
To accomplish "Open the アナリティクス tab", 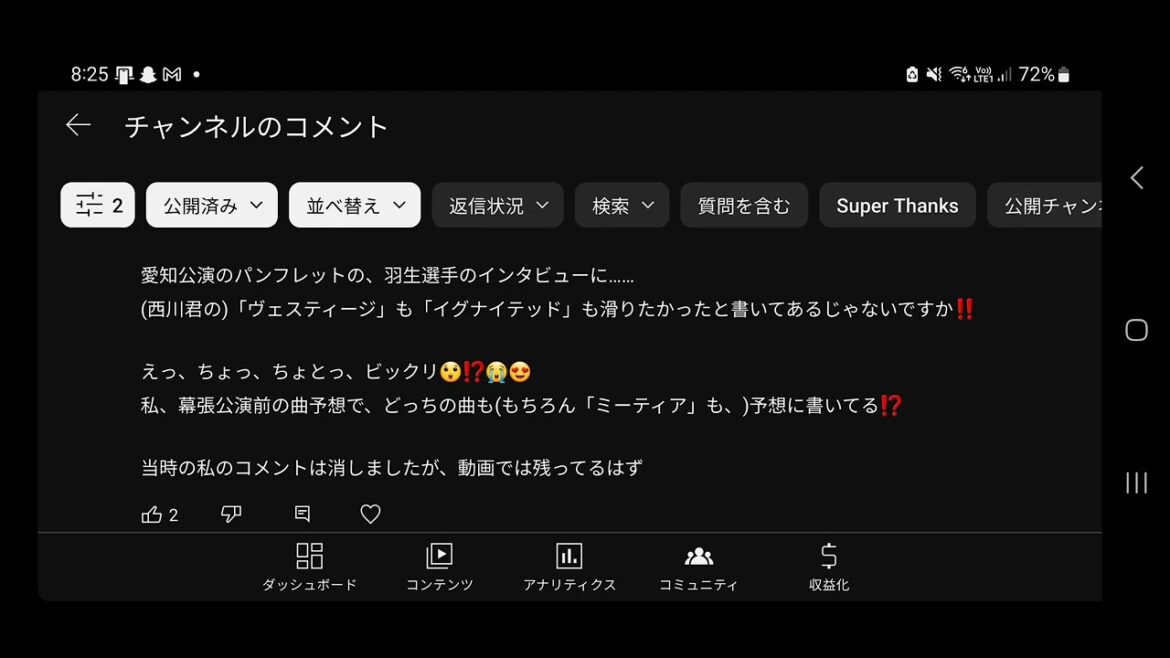I will coord(569,567).
